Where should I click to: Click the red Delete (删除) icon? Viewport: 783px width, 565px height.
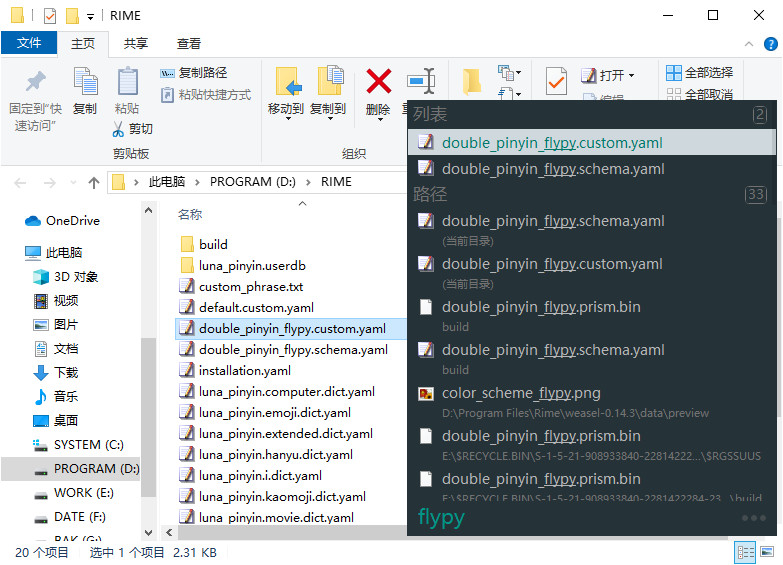point(378,82)
